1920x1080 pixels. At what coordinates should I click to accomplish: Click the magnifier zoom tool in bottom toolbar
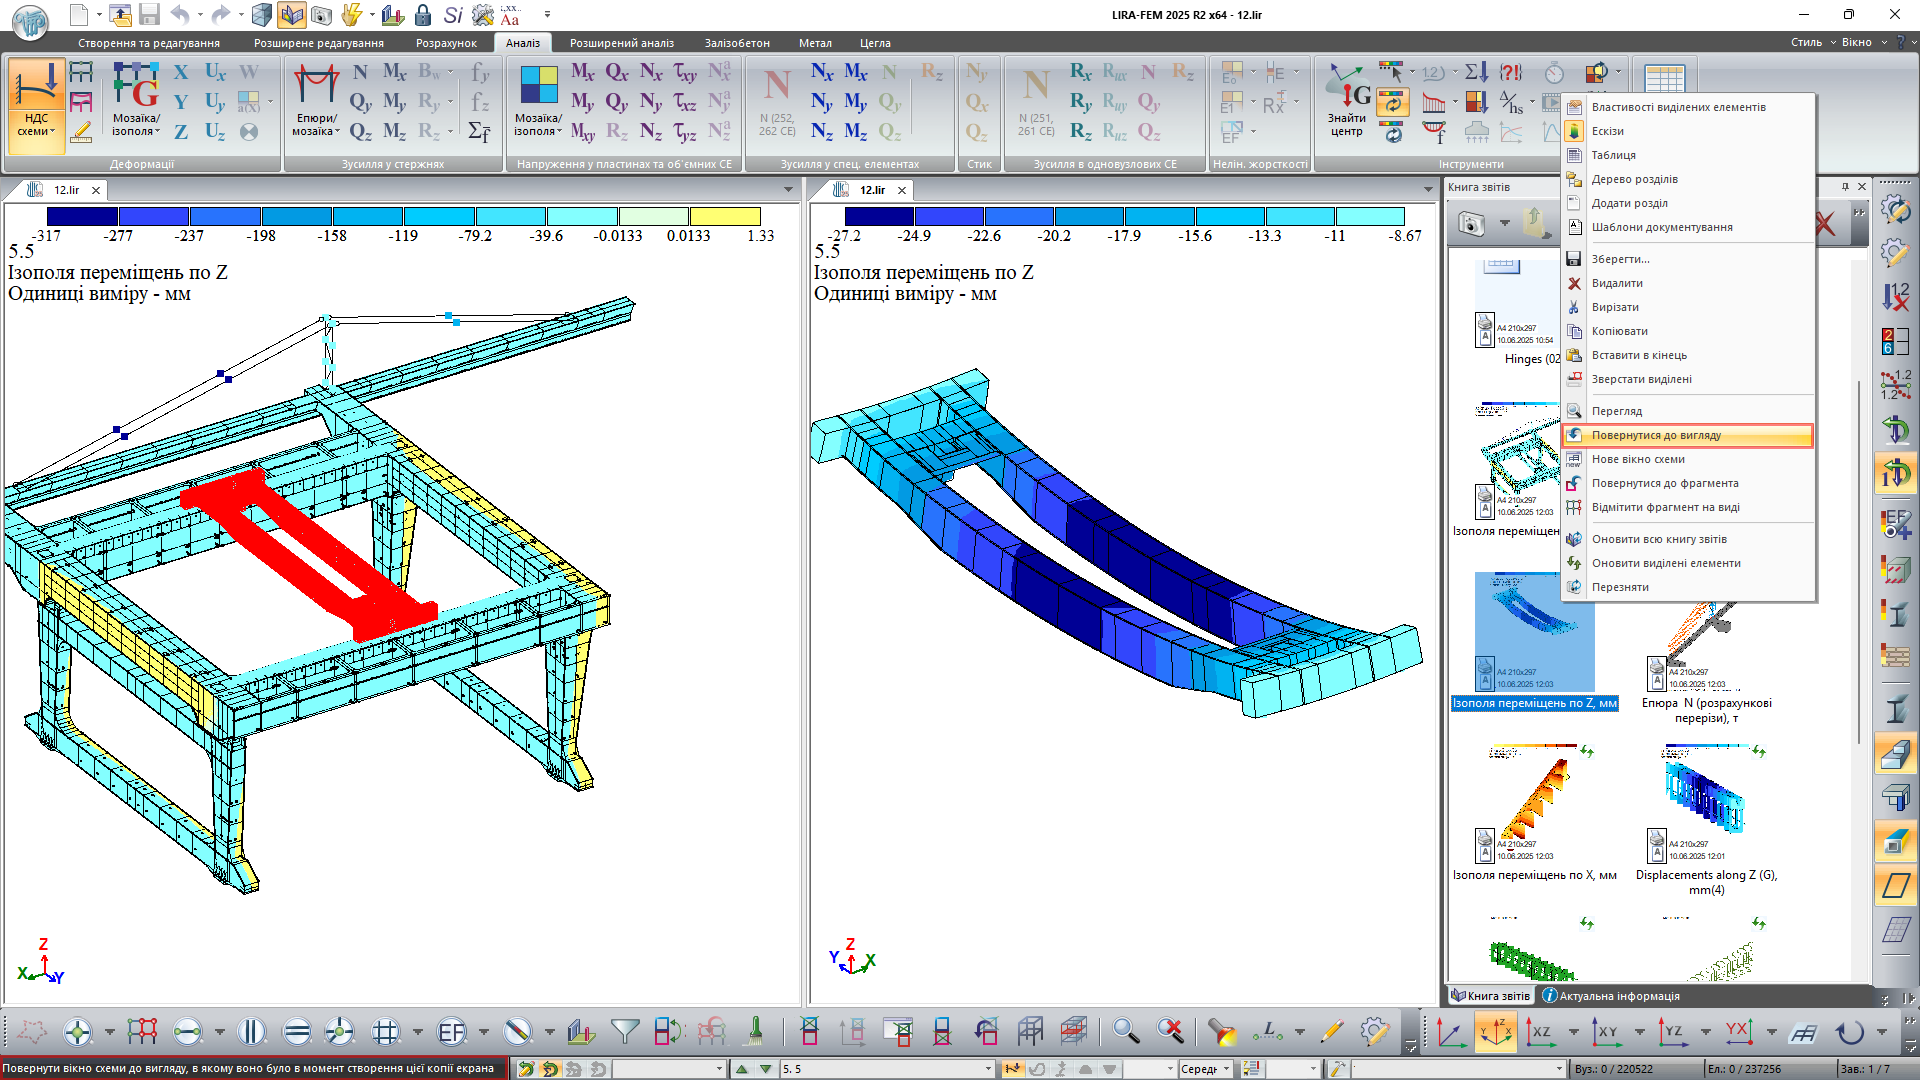pyautogui.click(x=1126, y=1031)
